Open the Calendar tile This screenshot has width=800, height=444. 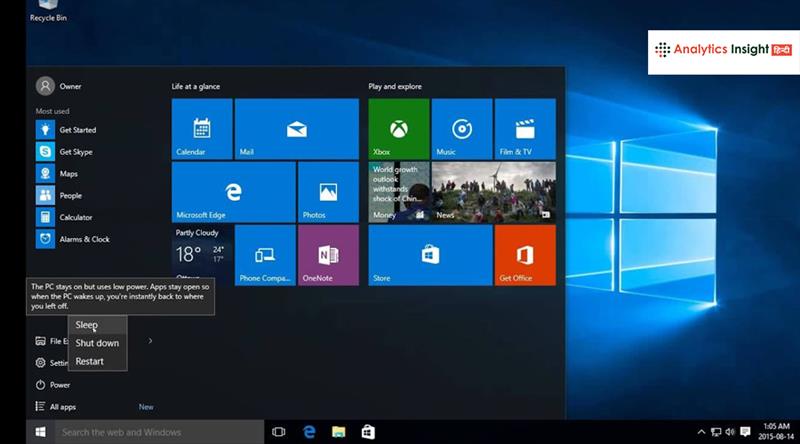202,129
